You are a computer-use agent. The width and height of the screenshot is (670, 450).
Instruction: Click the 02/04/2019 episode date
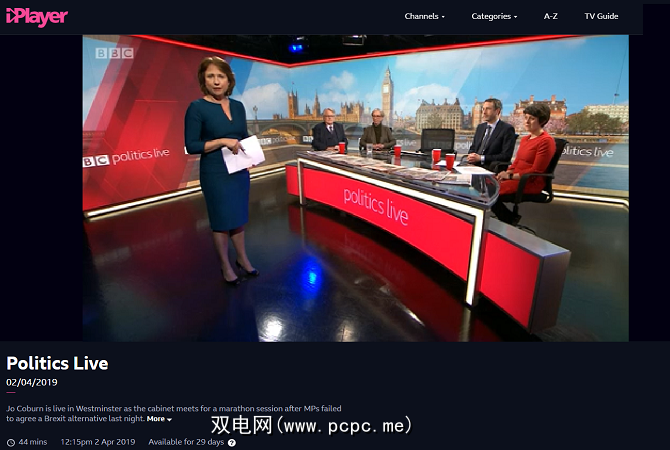click(32, 382)
